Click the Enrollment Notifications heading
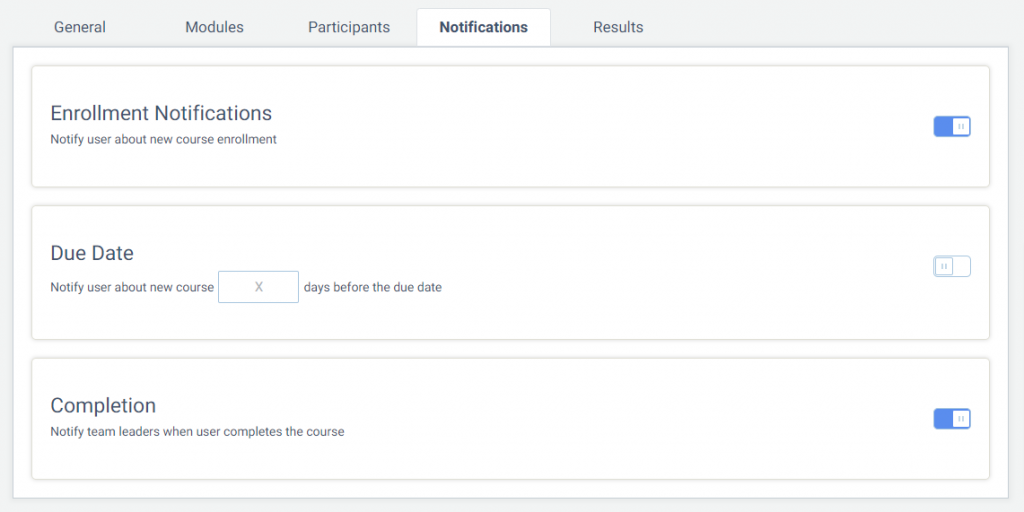 (161, 113)
